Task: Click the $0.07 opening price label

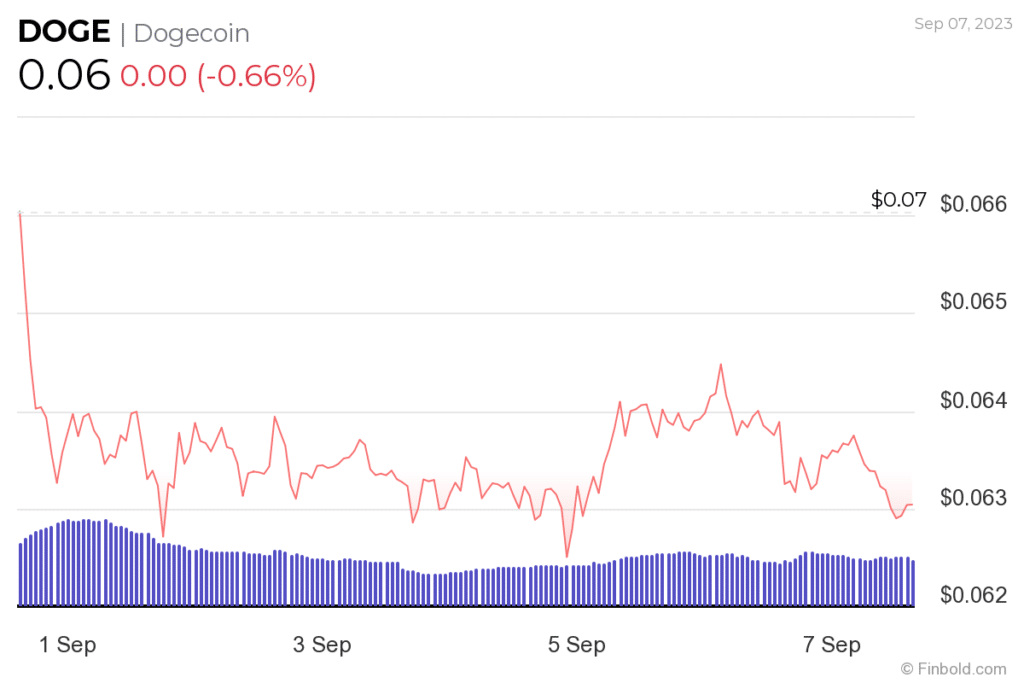Action: [899, 200]
